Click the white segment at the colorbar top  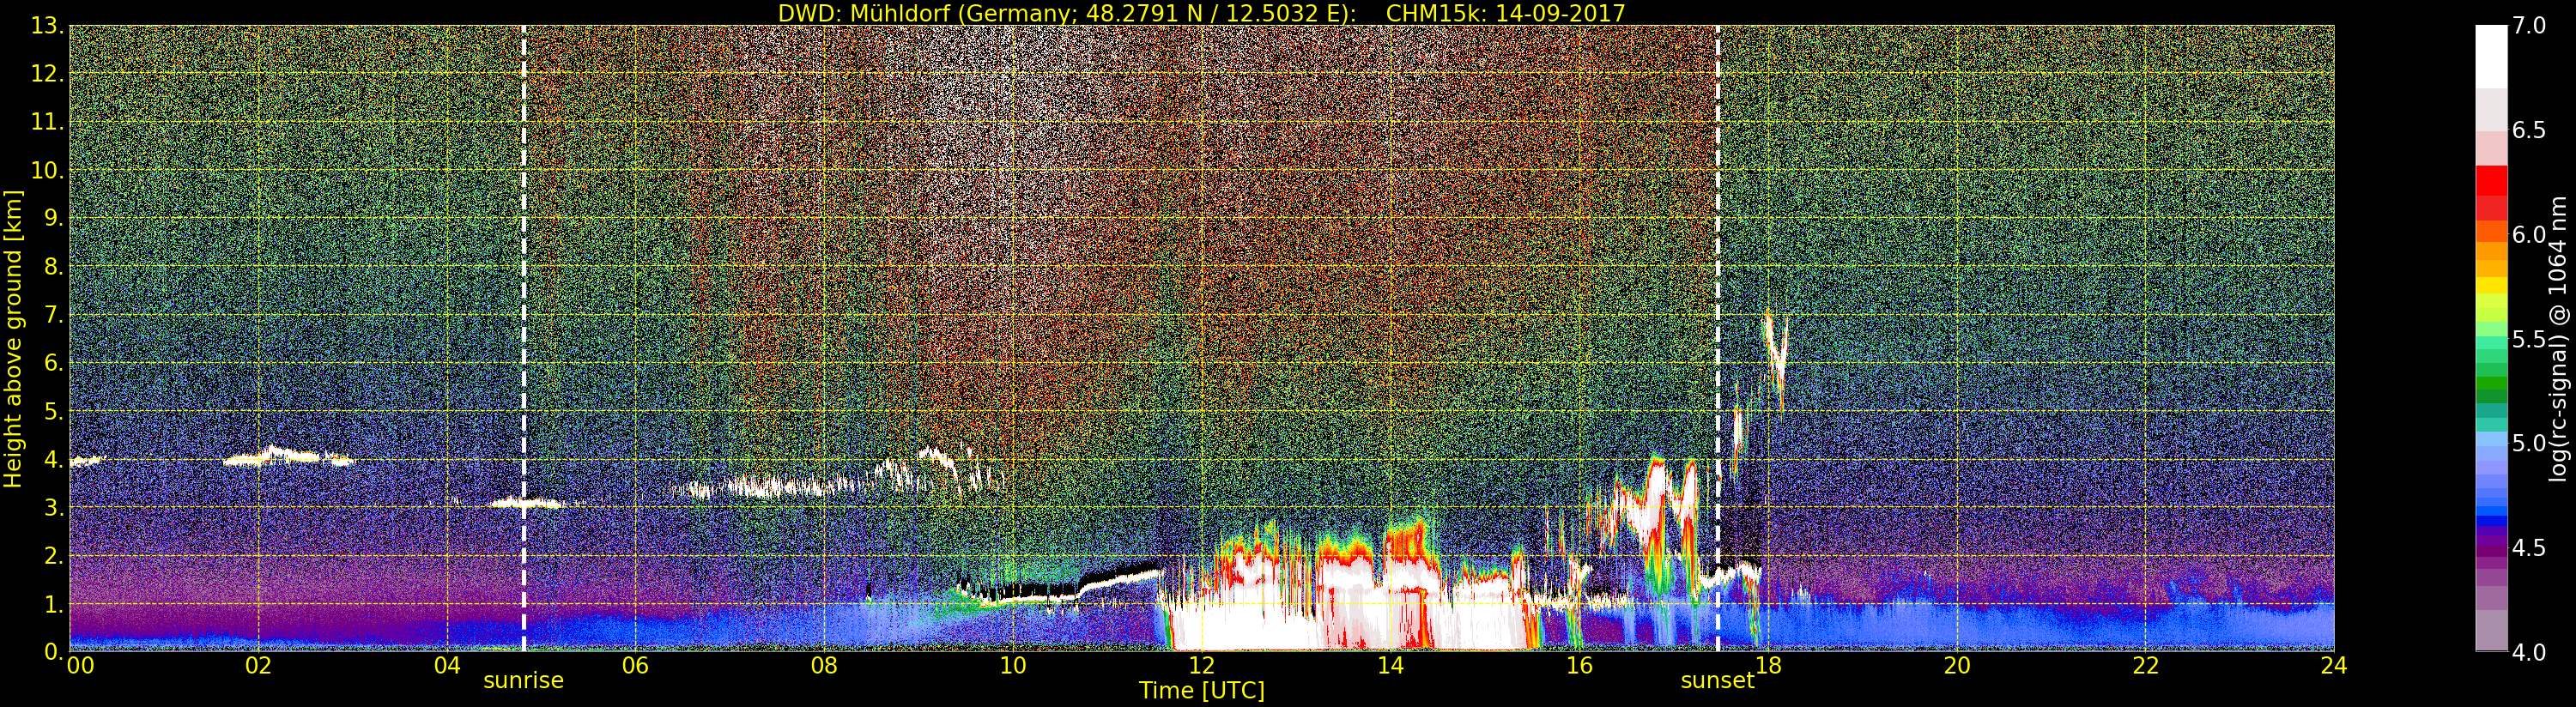click(x=2491, y=57)
